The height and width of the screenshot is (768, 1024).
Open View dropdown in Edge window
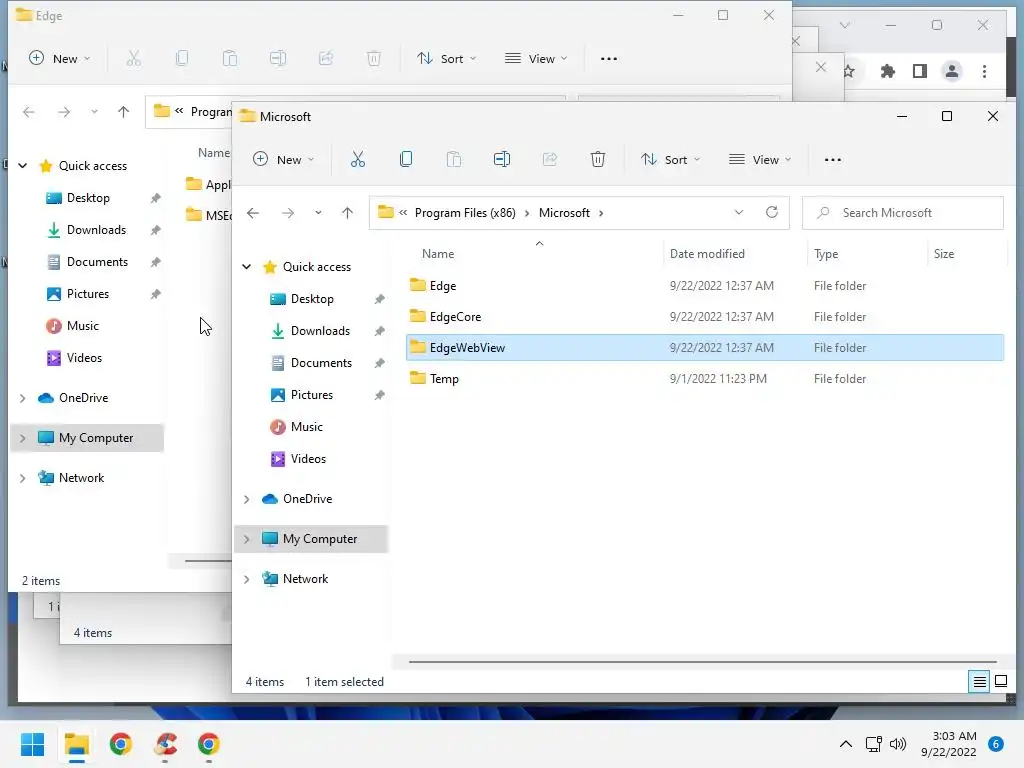(536, 59)
